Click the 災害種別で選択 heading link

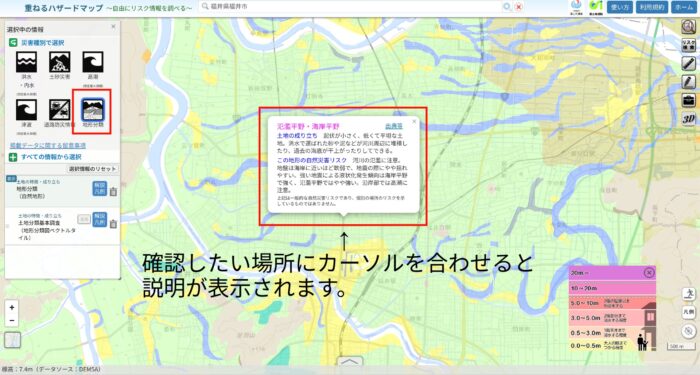pos(43,43)
